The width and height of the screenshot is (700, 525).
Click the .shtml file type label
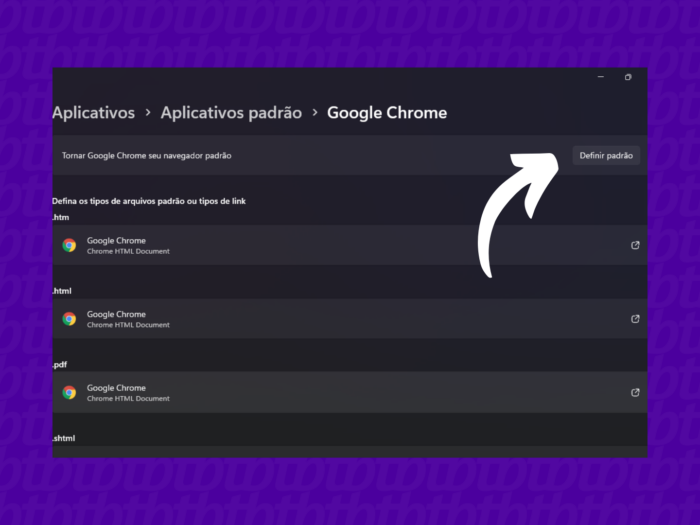click(64, 438)
